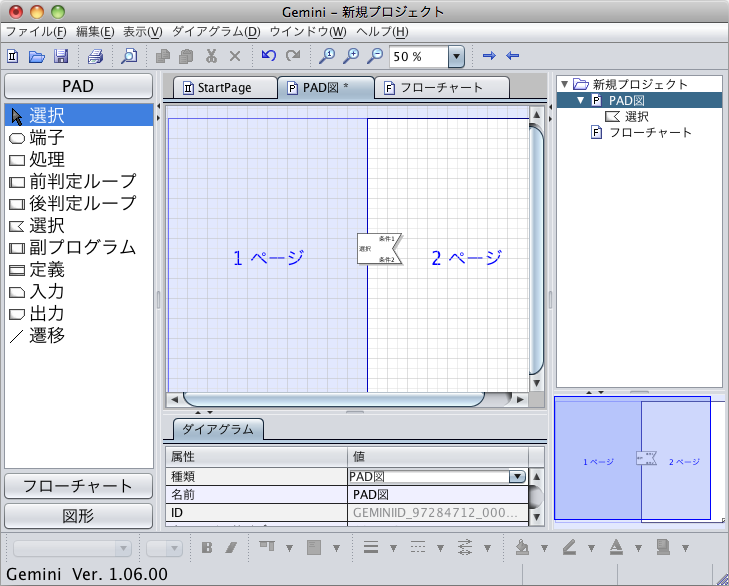Select the 副プログラム tool
729x586 pixels.
[x=79, y=247]
